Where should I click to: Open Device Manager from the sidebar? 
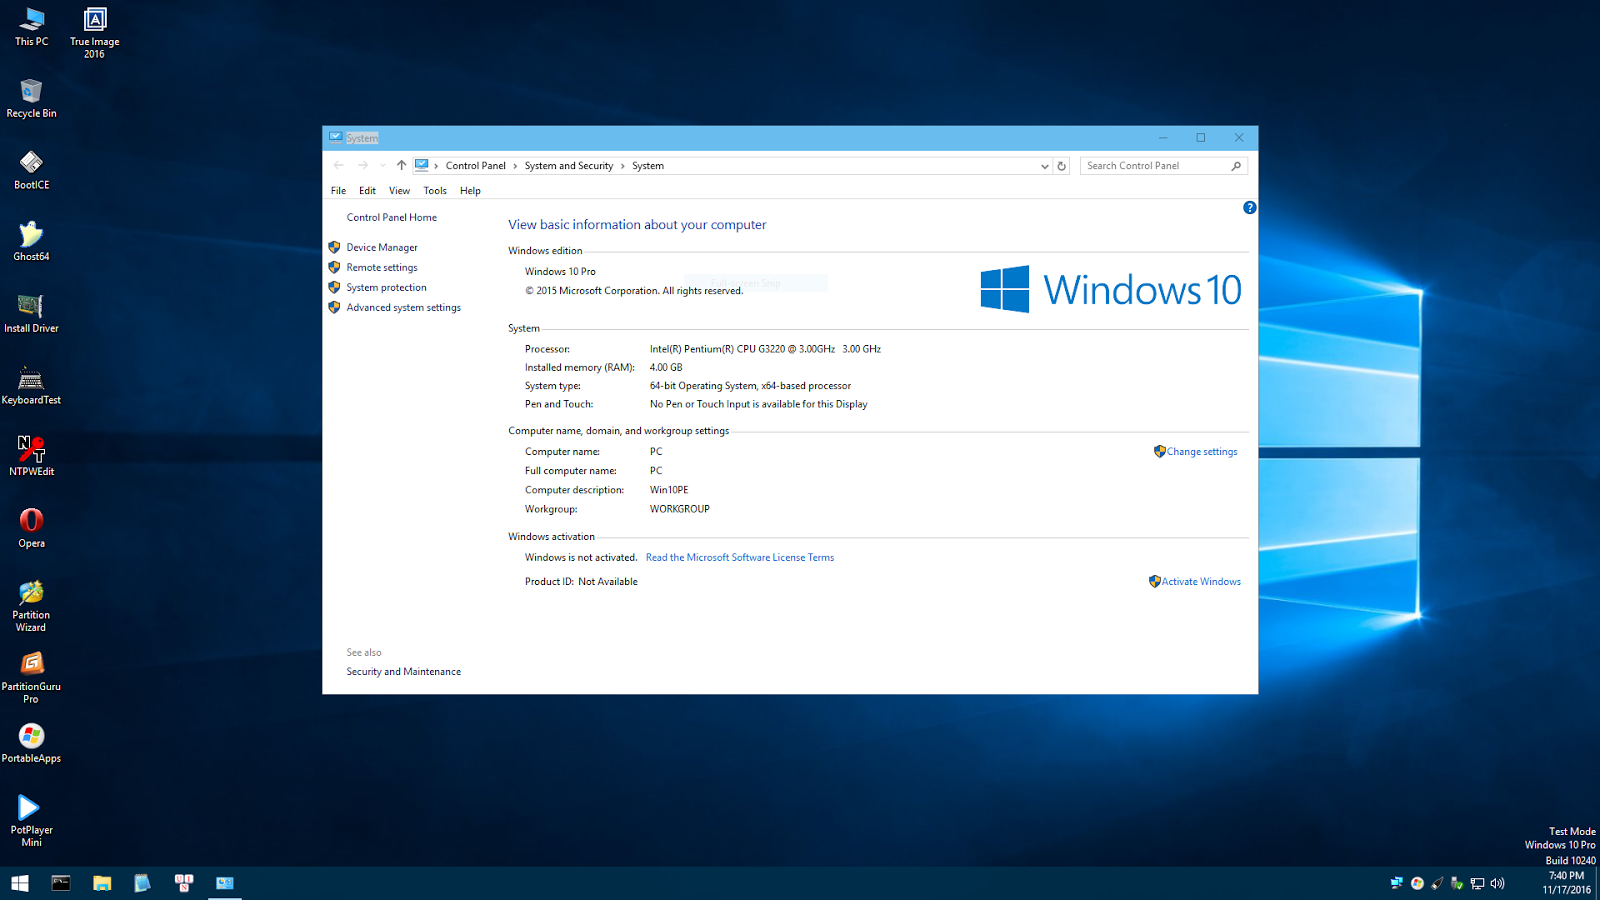382,247
